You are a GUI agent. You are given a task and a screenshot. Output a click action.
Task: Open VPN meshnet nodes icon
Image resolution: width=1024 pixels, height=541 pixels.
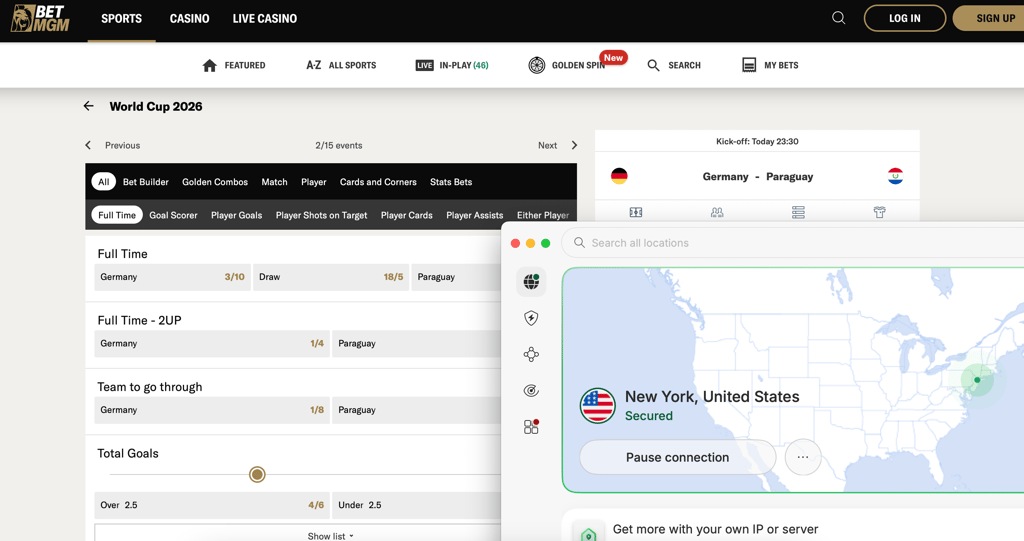tap(531, 354)
